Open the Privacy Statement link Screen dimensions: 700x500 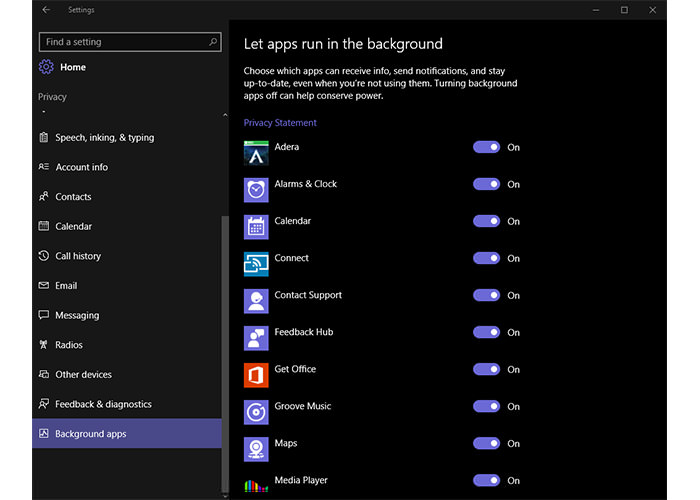[x=280, y=123]
